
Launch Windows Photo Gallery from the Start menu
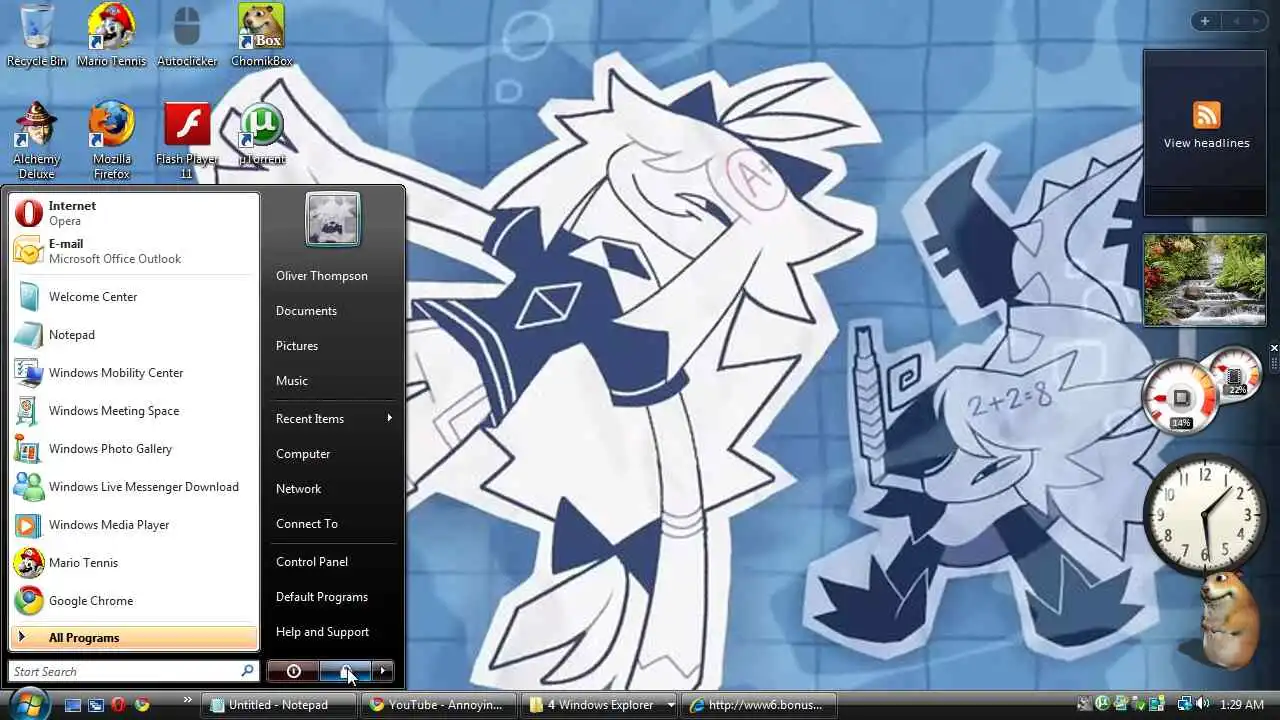(134, 449)
